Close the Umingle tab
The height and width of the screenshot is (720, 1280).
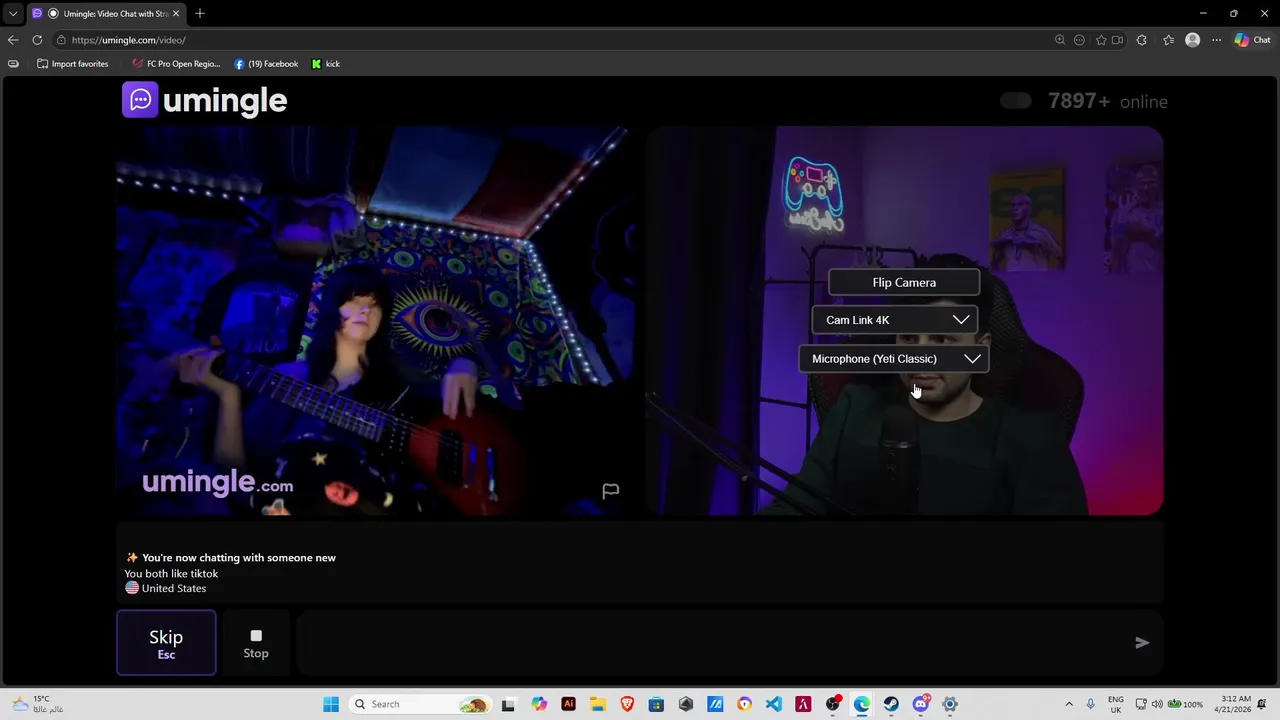176,14
